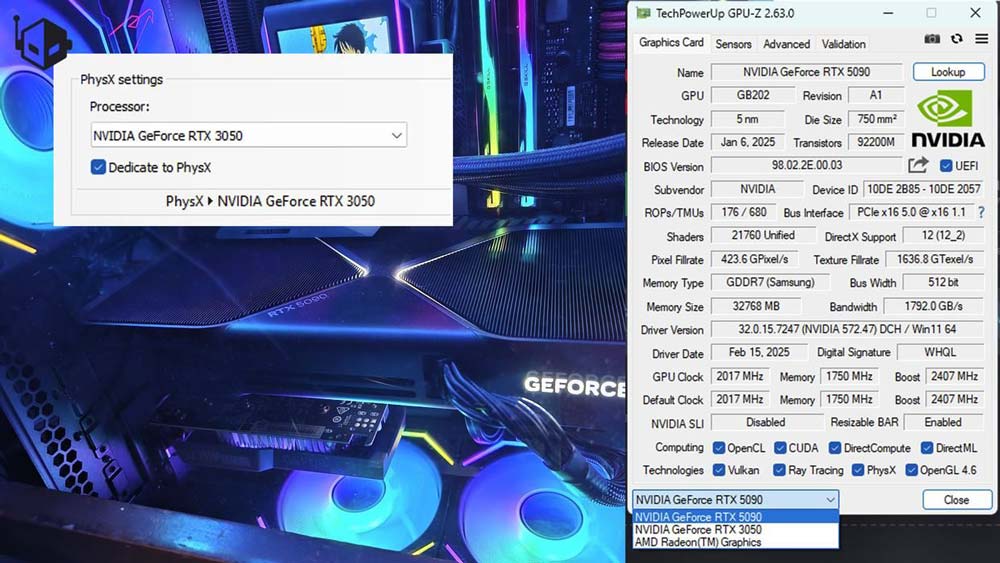Click the Lookup button
This screenshot has width=1000, height=563.
pyautogui.click(x=948, y=72)
